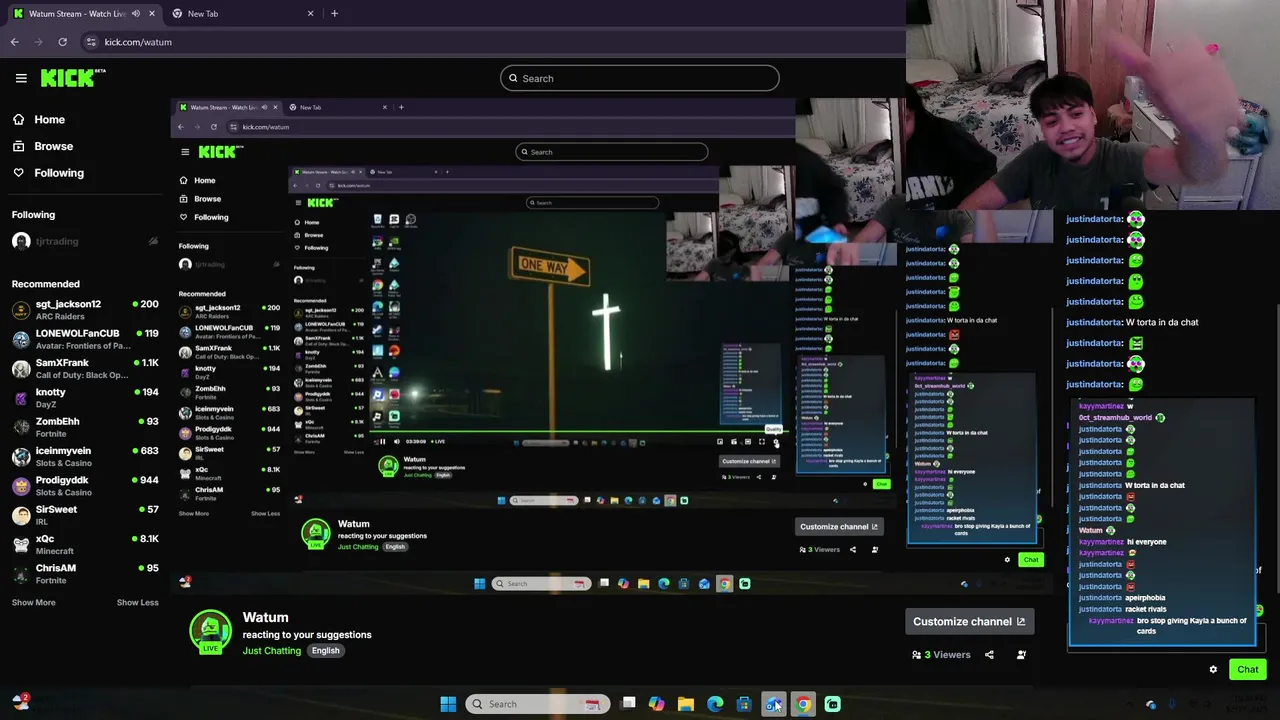This screenshot has width=1280, height=720.
Task: Click the bottom taskbar Search box
Action: pos(537,704)
